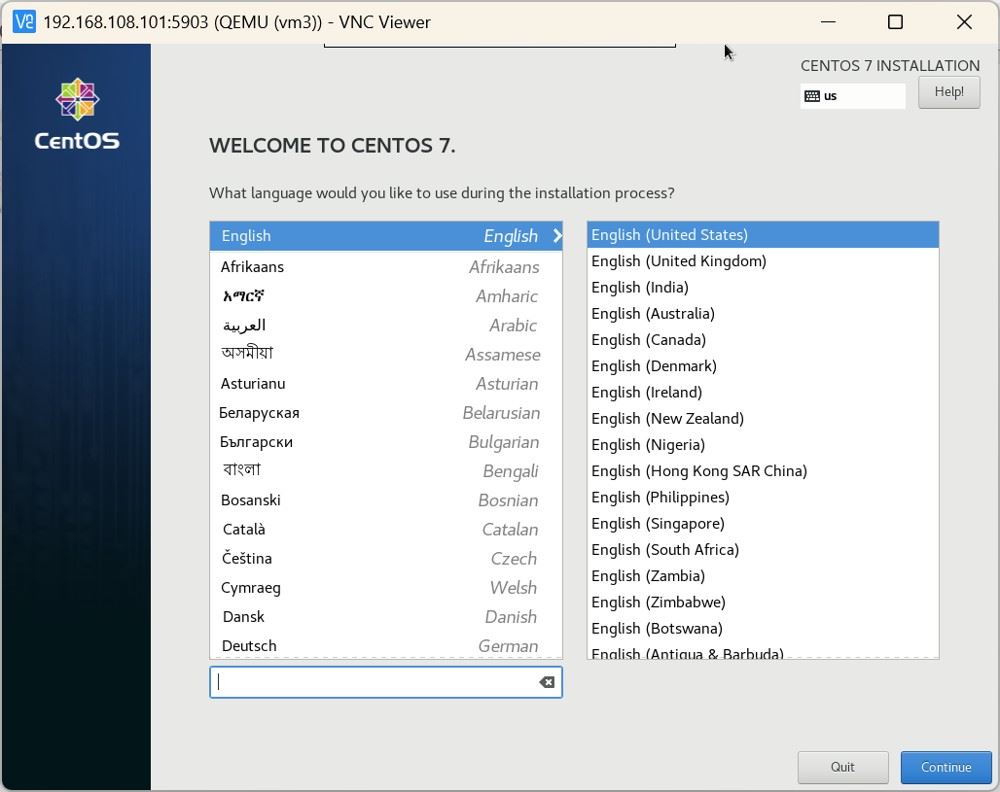The image size is (1000, 792).
Task: Maximize the VNC Viewer window
Action: pos(895,22)
